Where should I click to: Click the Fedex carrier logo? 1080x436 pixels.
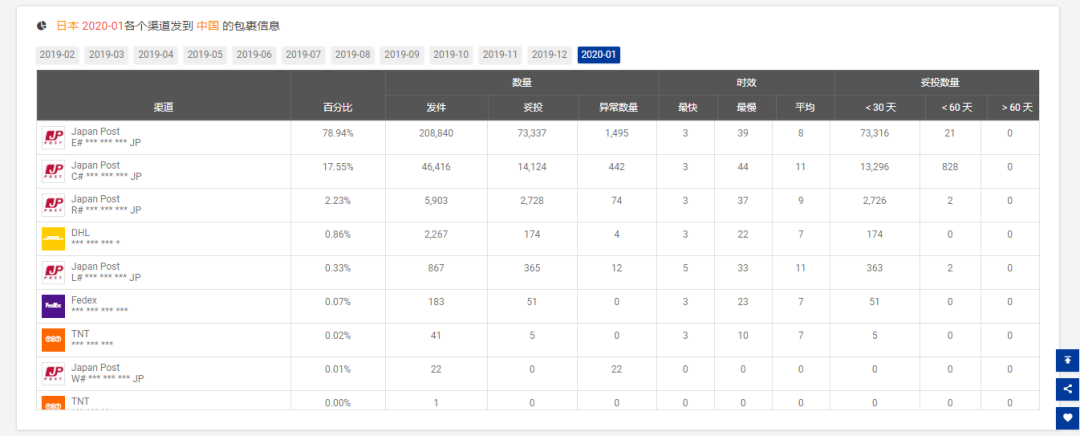pyautogui.click(x=53, y=306)
